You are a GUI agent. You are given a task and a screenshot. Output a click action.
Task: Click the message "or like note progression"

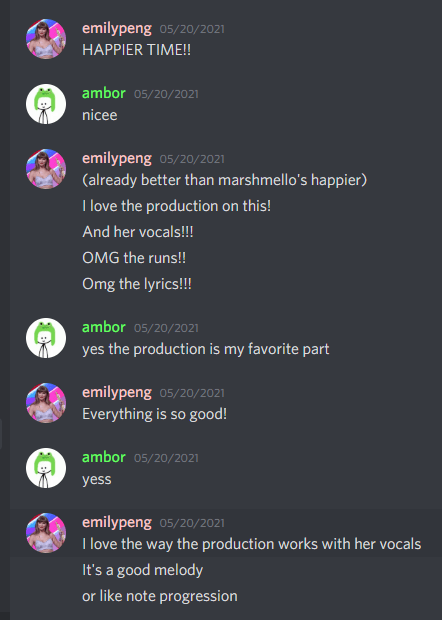coord(160,596)
